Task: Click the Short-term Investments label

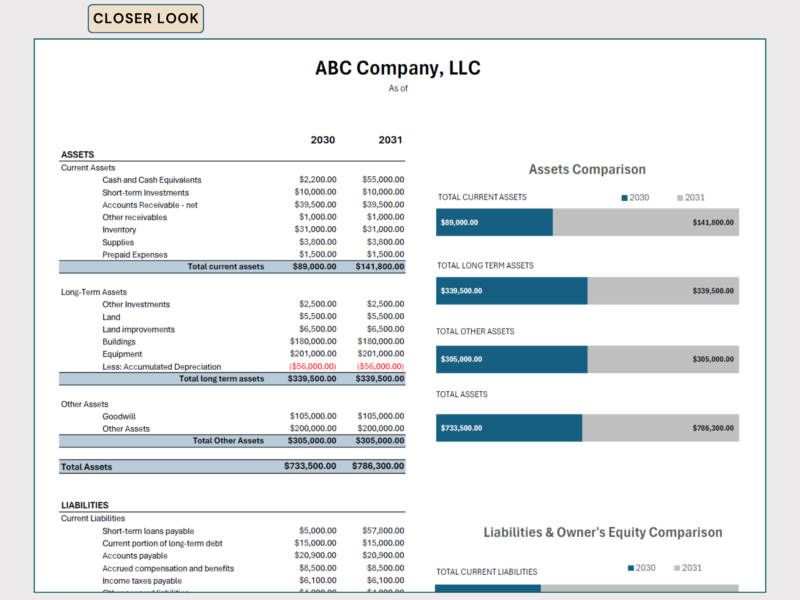Action: (145, 193)
